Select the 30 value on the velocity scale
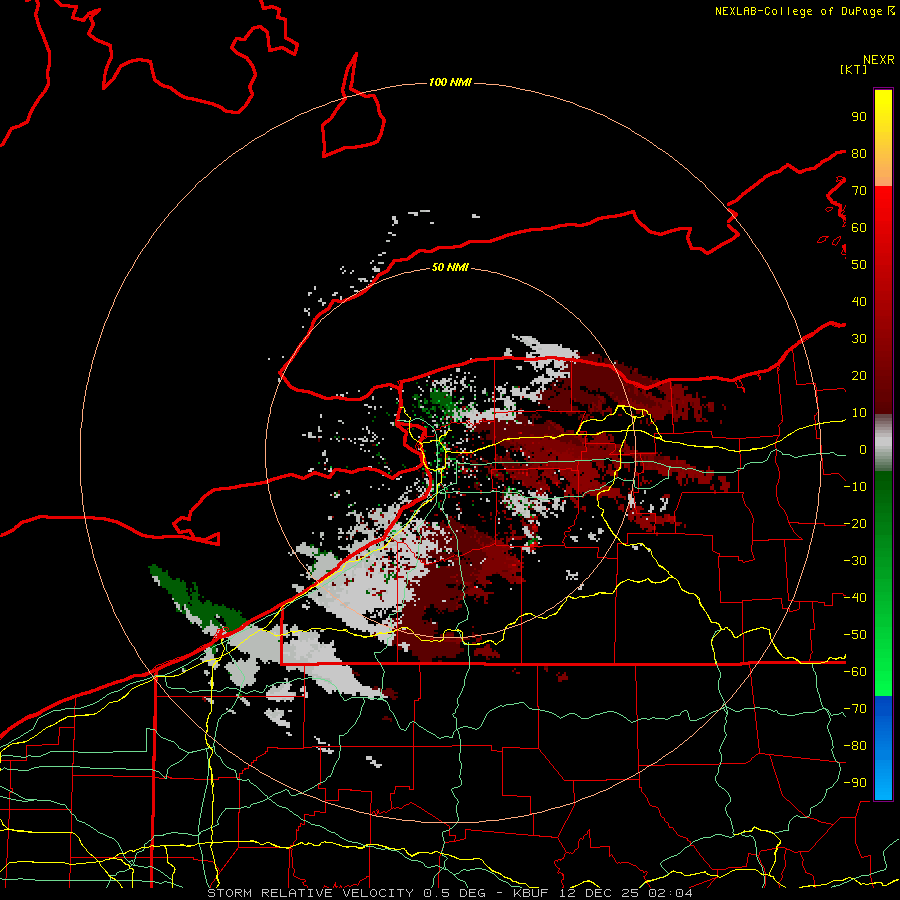900x900 pixels. 859,339
